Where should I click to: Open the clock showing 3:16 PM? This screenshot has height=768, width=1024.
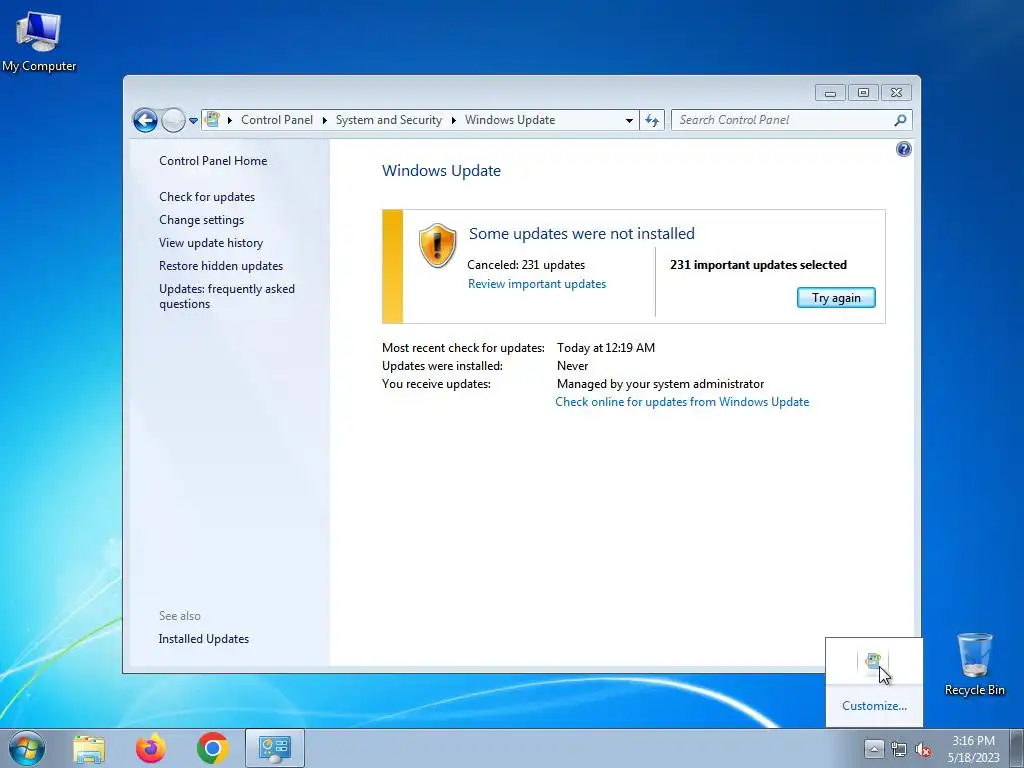click(973, 749)
